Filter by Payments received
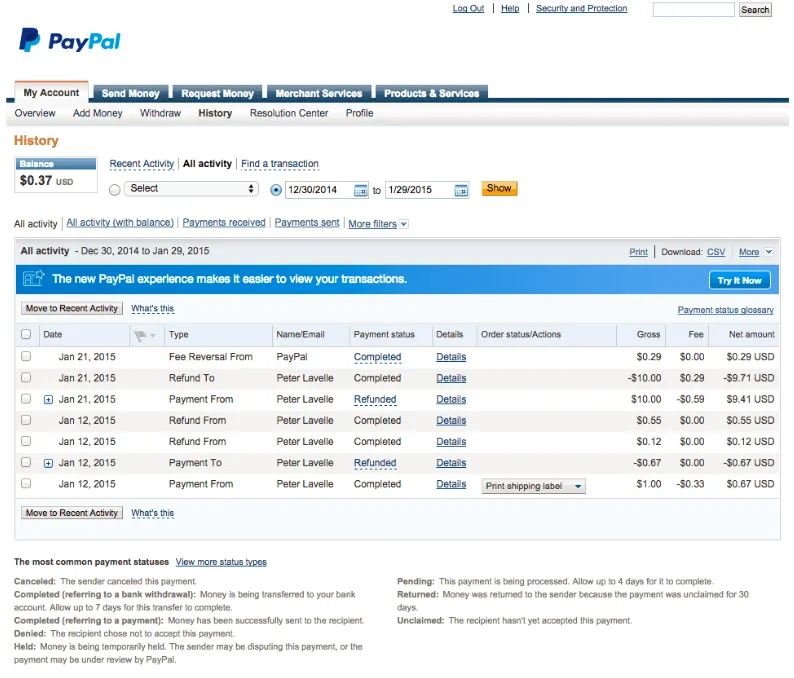 (224, 222)
